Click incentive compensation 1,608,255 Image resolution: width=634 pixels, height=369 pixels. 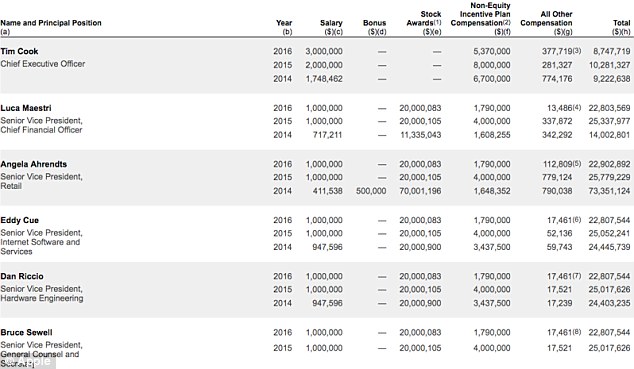click(x=492, y=135)
